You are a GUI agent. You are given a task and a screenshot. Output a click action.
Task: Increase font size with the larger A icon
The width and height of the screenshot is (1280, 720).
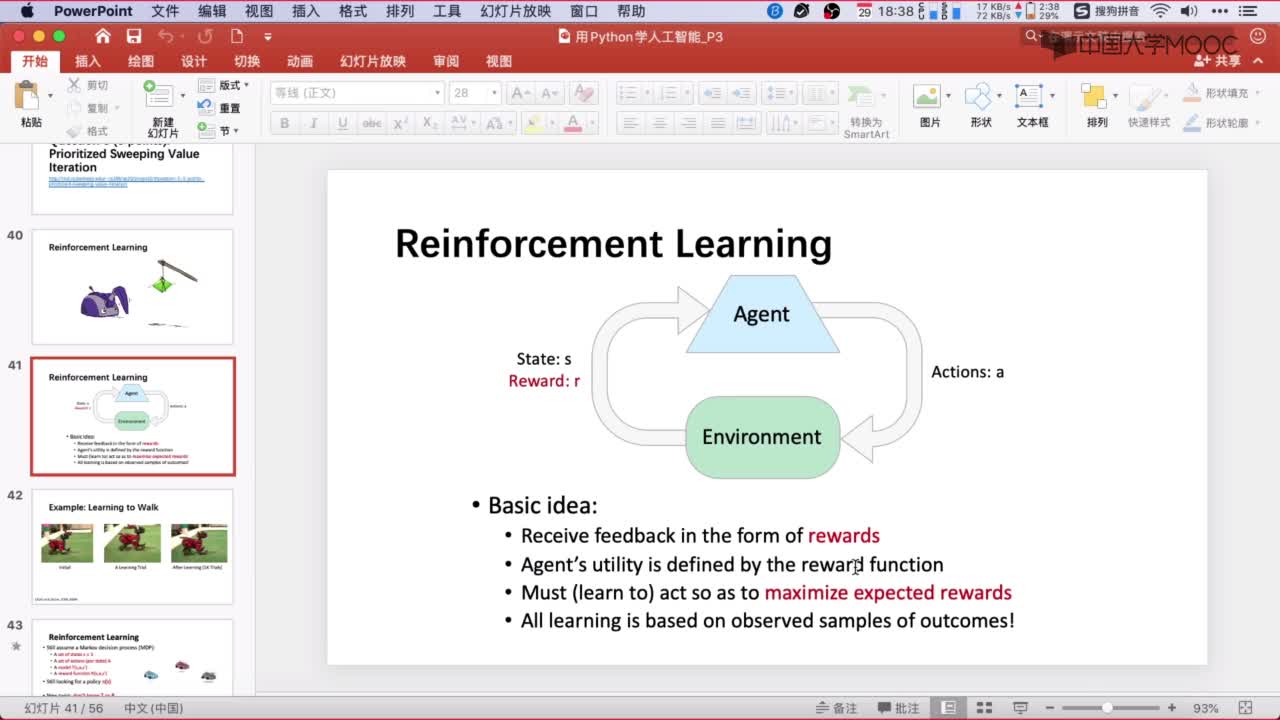coord(520,93)
